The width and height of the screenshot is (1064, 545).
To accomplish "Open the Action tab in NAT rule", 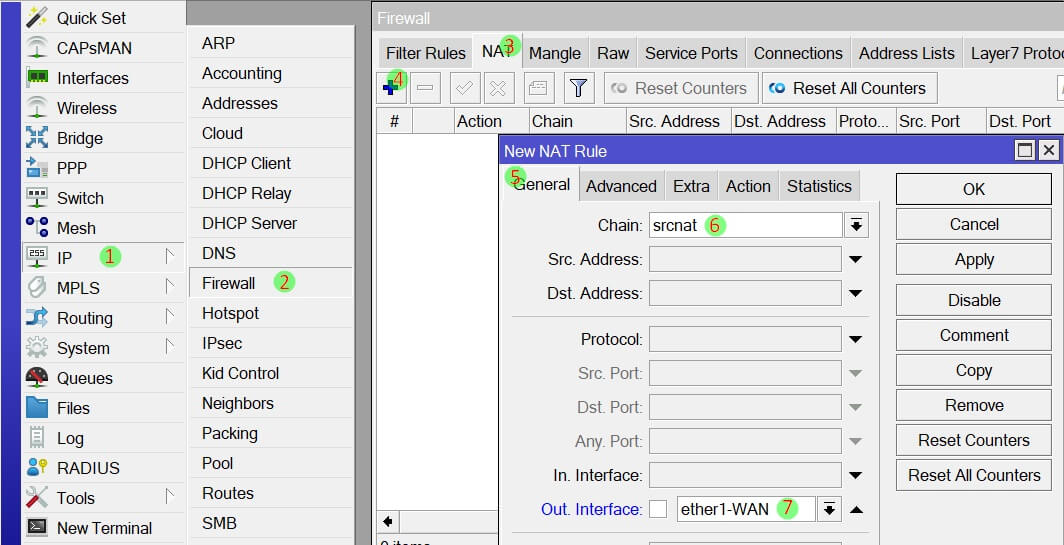I will tap(748, 186).
